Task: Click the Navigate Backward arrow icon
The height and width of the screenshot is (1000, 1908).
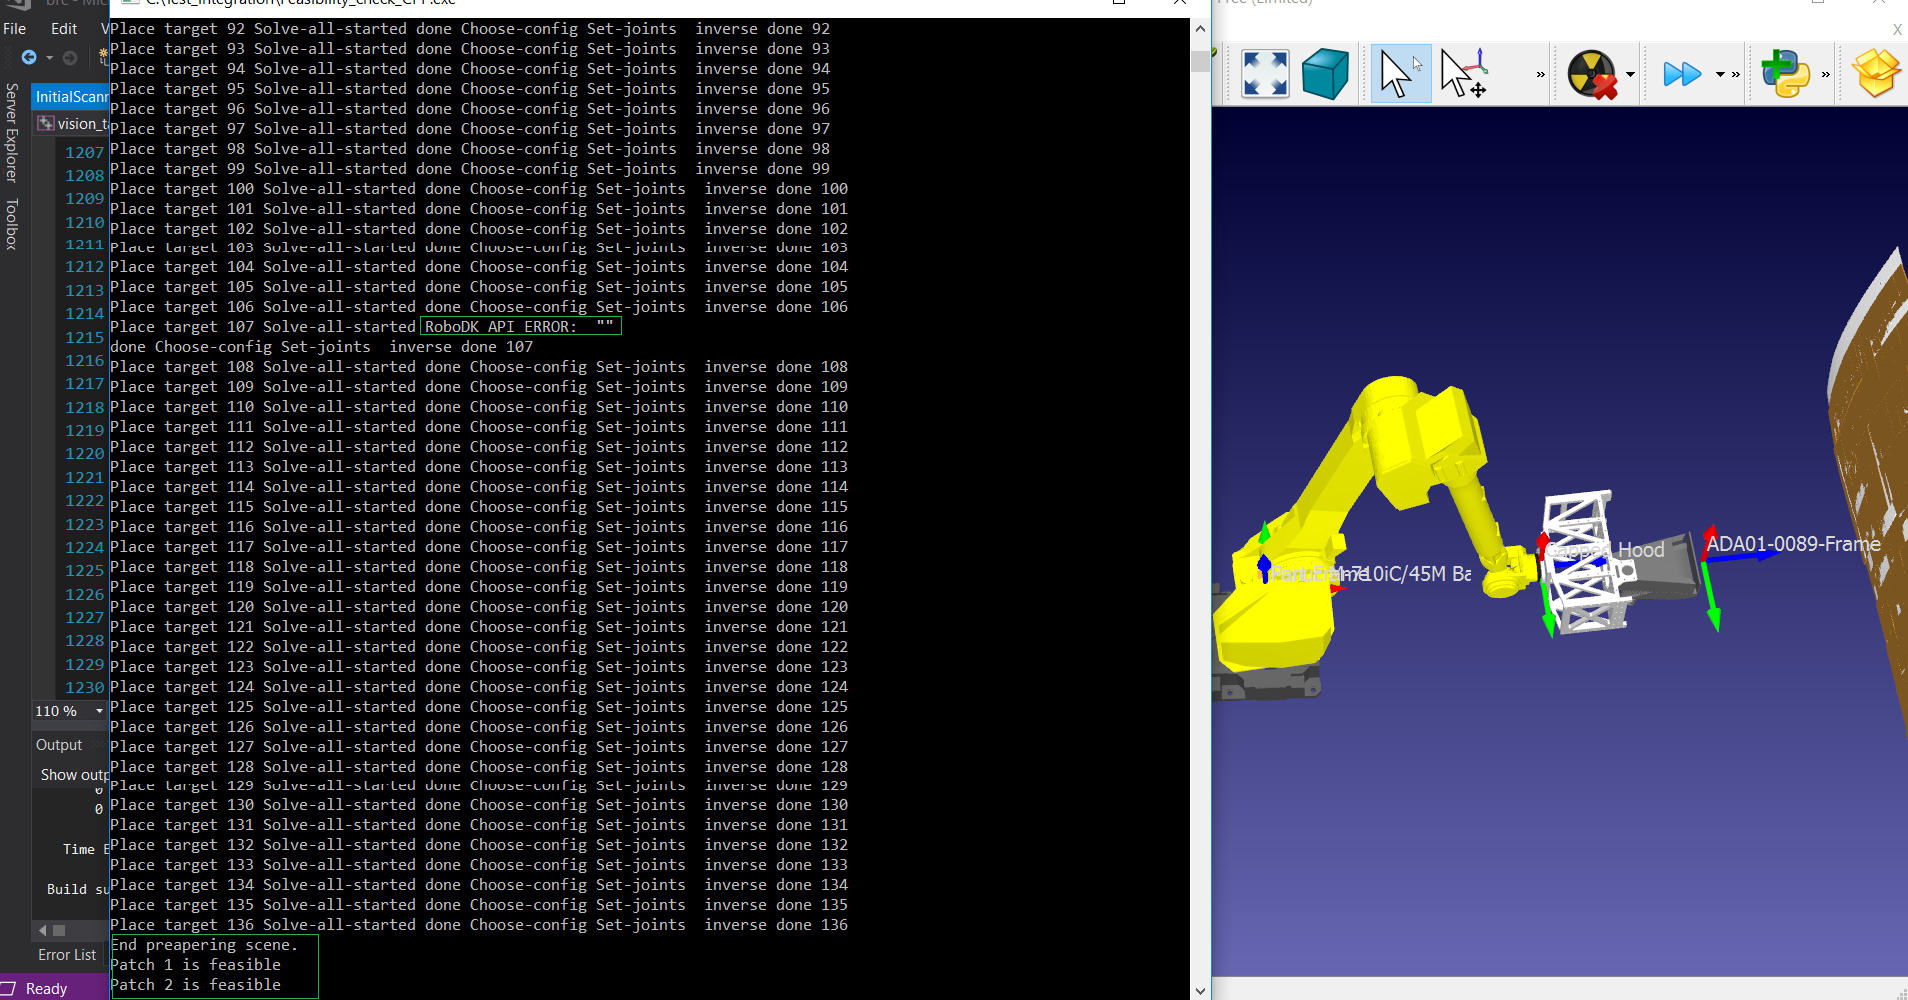Action: tap(29, 58)
